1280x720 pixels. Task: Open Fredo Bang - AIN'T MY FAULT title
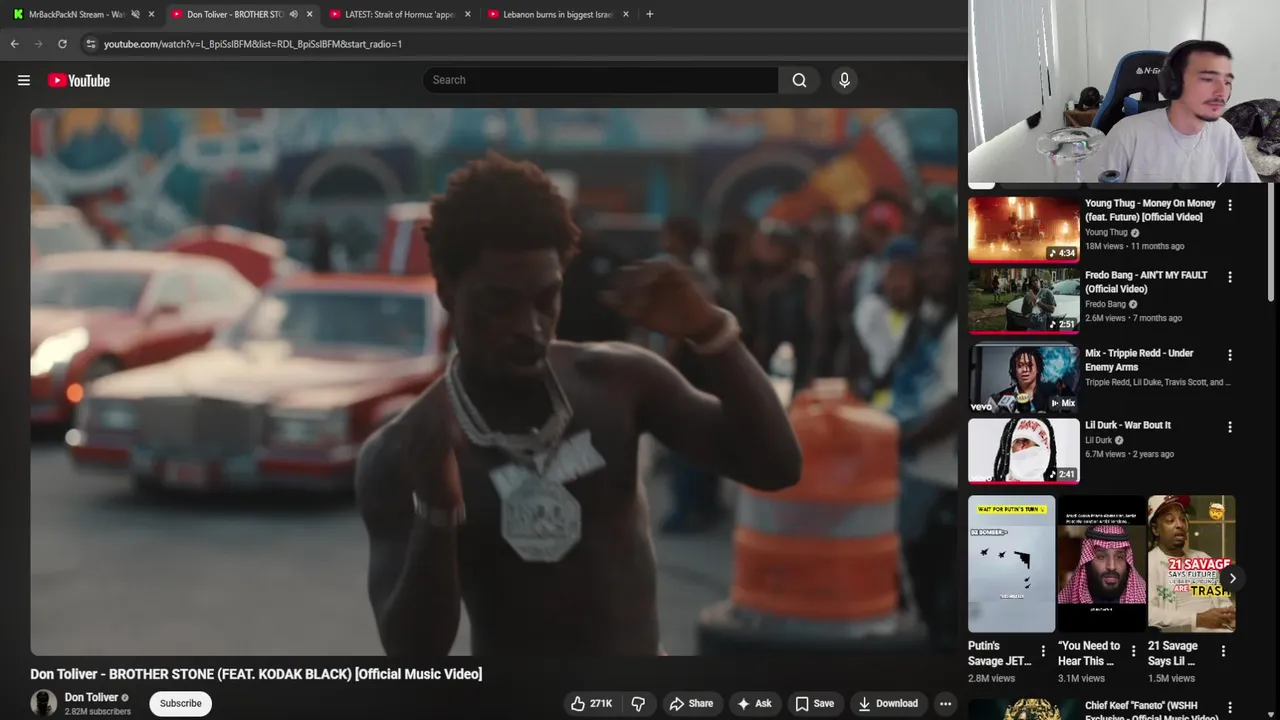click(1146, 282)
